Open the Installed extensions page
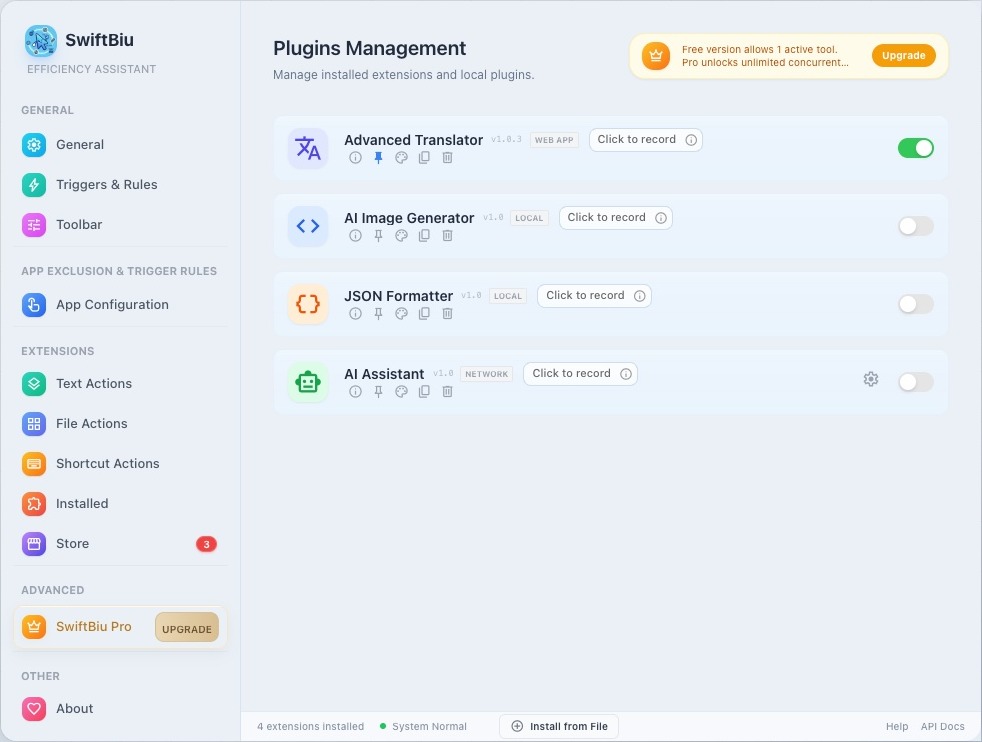This screenshot has width=982, height=742. tap(120, 504)
